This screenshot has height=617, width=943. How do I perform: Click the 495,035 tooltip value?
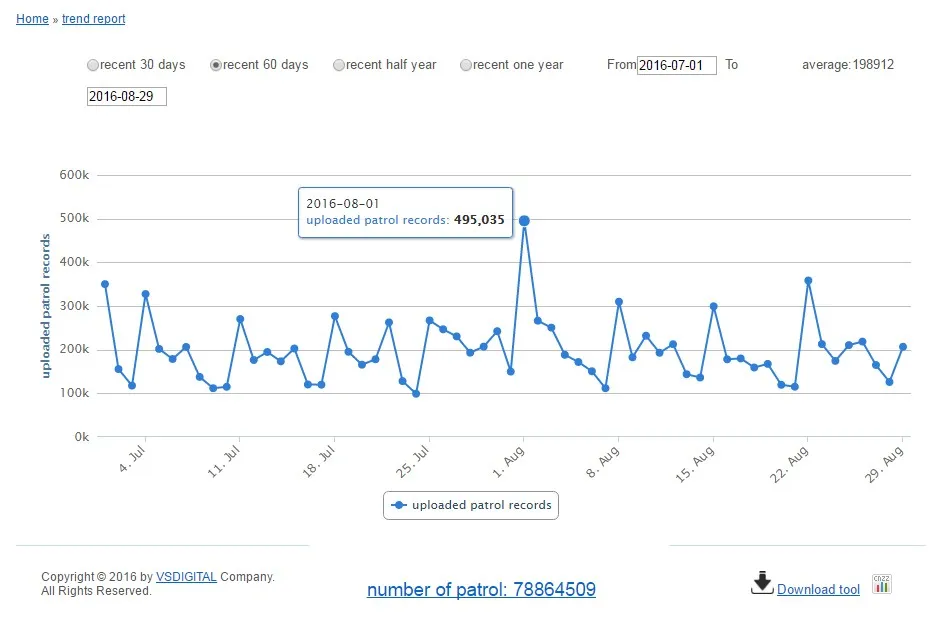click(x=479, y=220)
